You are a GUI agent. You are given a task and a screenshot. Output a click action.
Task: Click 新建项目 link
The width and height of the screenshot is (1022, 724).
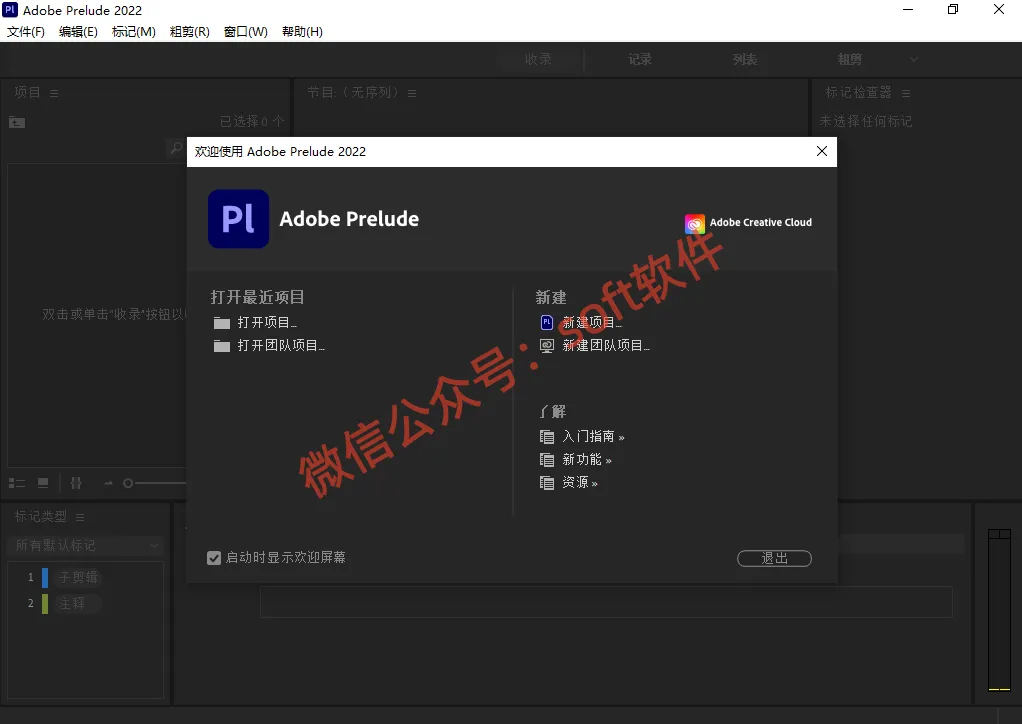point(592,323)
